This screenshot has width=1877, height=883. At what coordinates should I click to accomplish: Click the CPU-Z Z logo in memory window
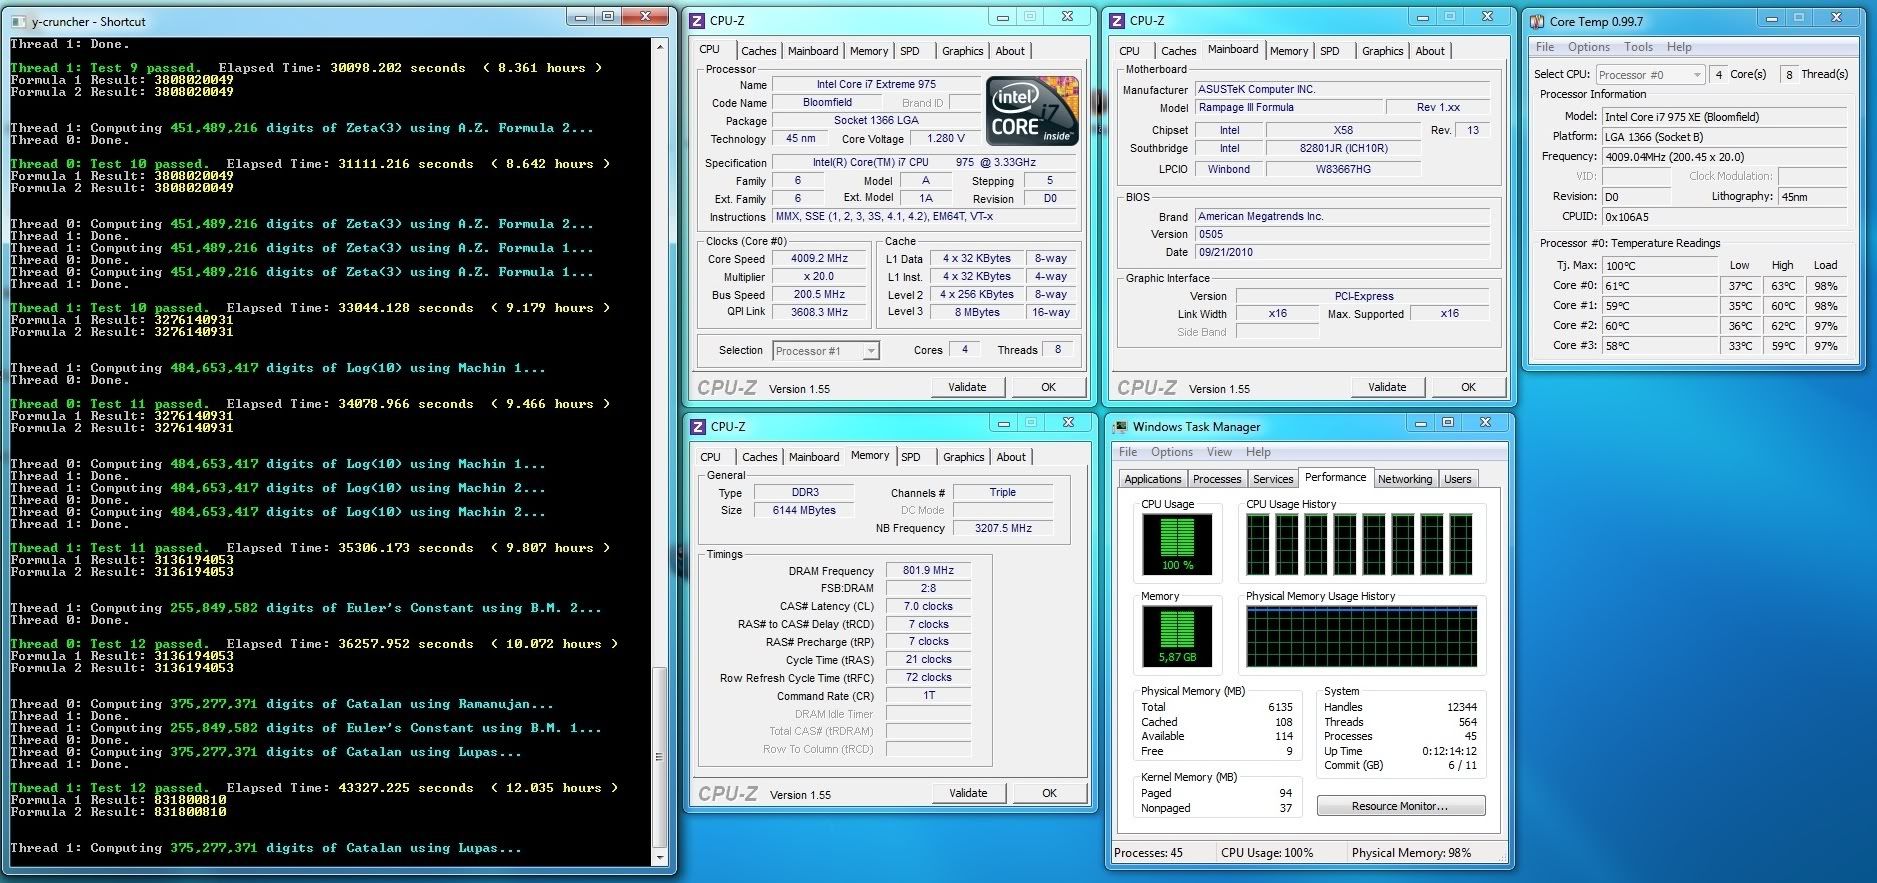(699, 426)
